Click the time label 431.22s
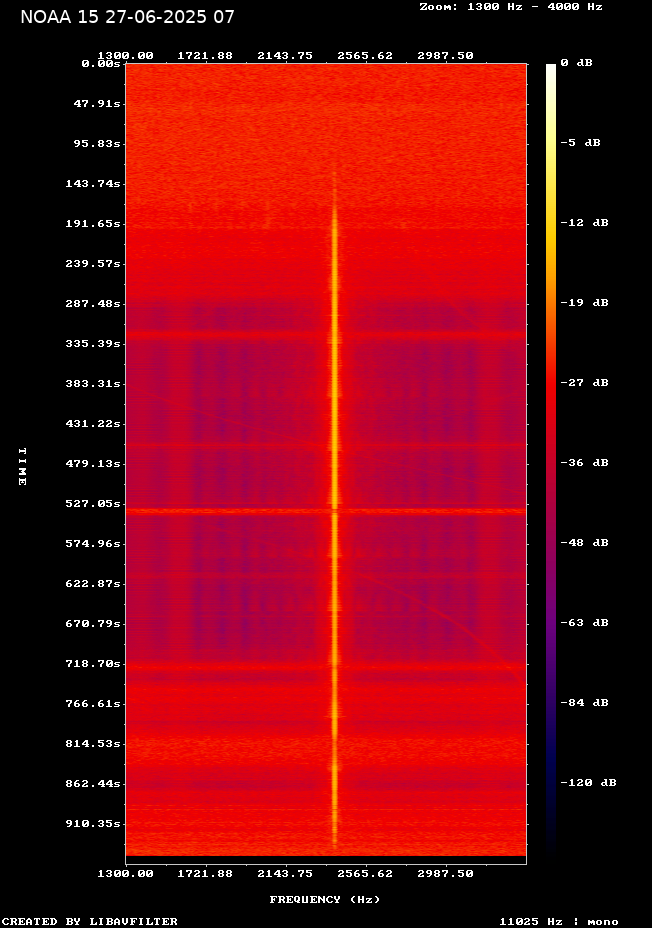Screen dimensions: 652x928 [93, 424]
